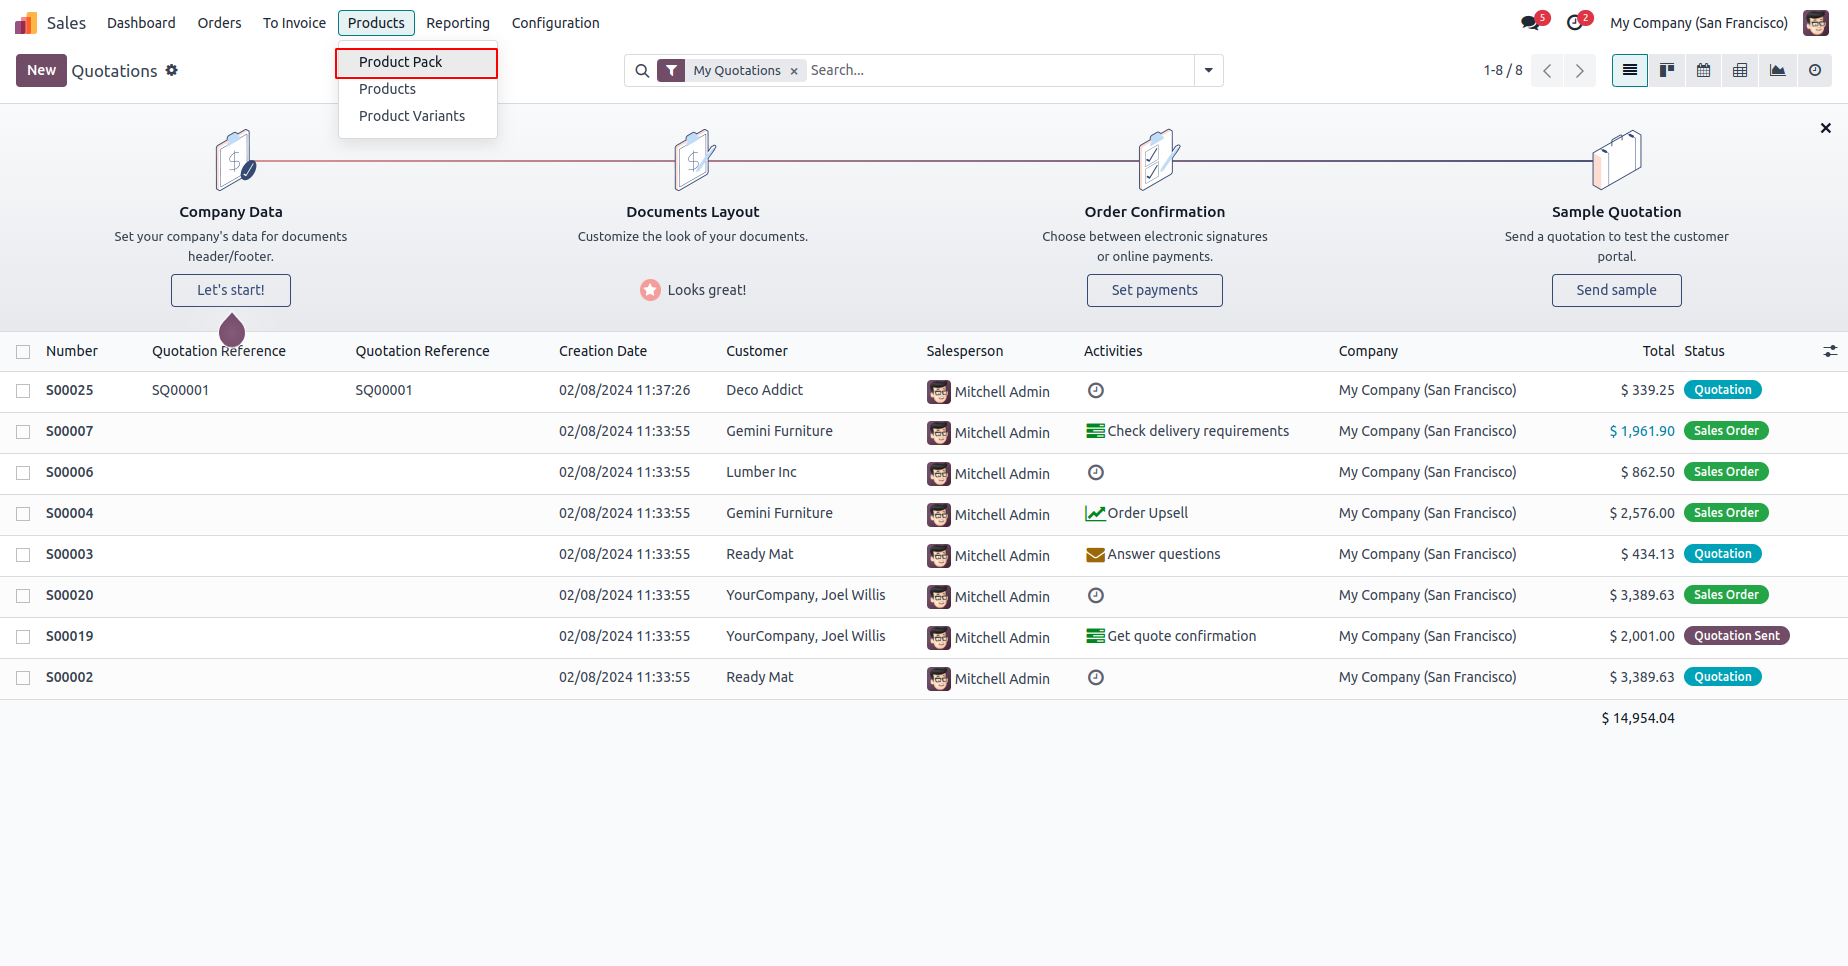
Task: Toggle the select-all records checkbox
Action: [x=23, y=352]
